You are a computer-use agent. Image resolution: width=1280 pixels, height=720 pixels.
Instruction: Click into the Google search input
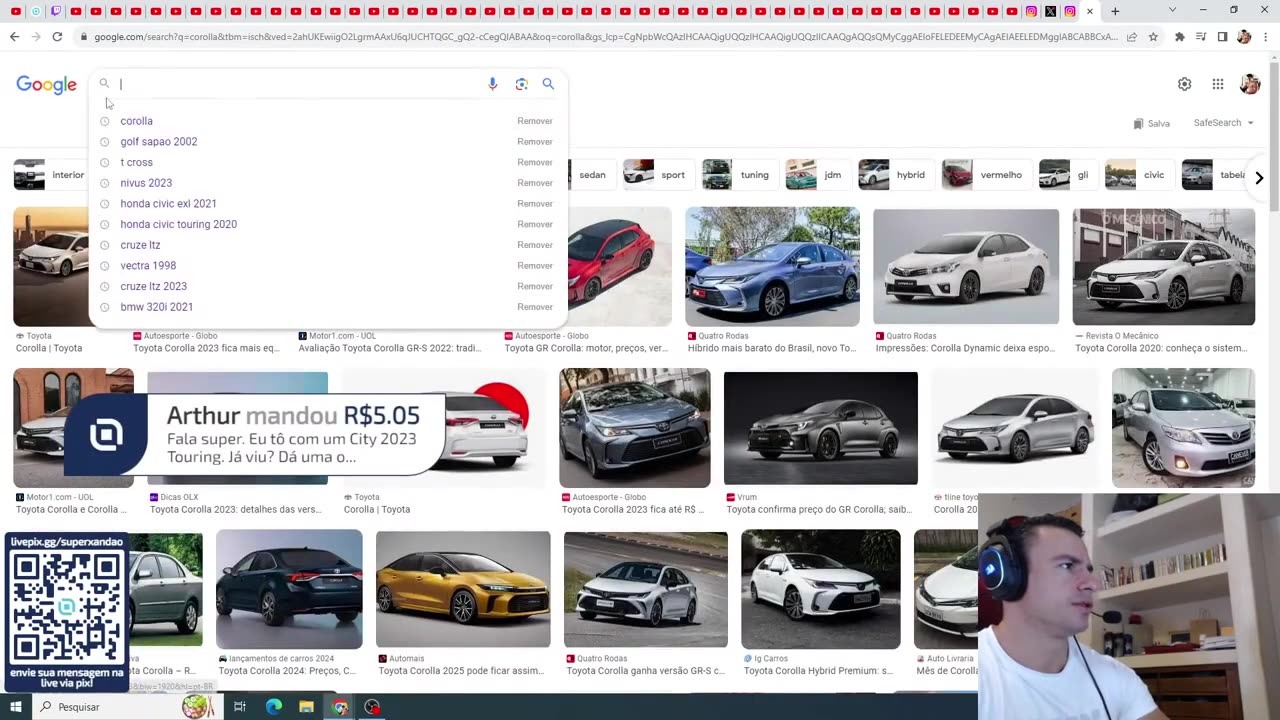click(298, 84)
